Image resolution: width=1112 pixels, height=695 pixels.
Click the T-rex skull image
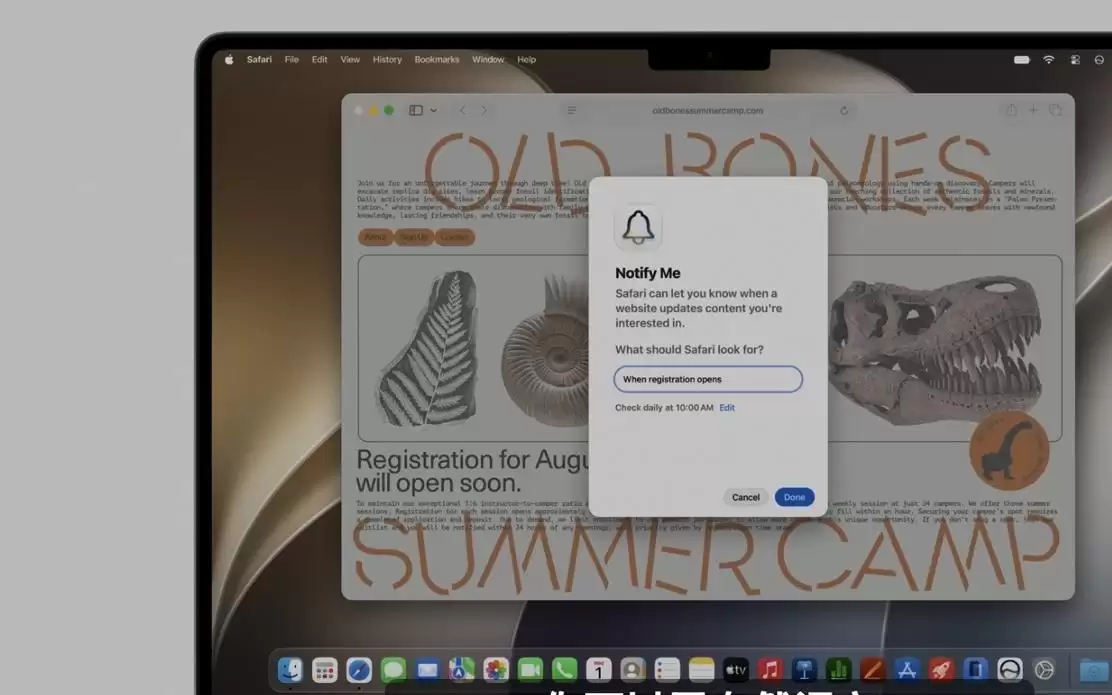coord(936,348)
